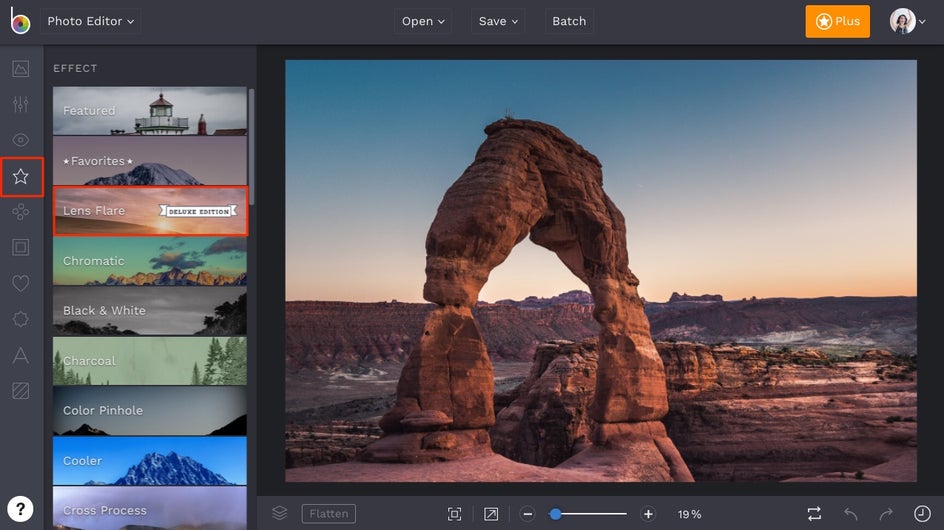The height and width of the screenshot is (530, 944).
Task: Click the compare original swap icon
Action: [814, 514]
